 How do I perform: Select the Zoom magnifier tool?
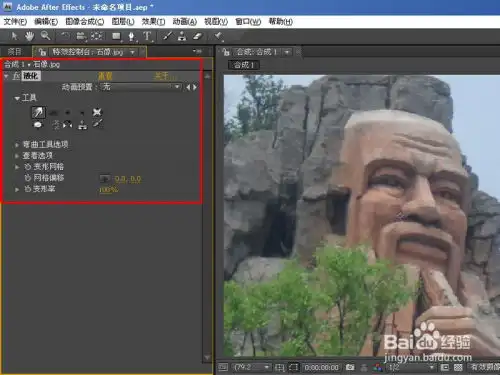pyautogui.click(x=45, y=36)
